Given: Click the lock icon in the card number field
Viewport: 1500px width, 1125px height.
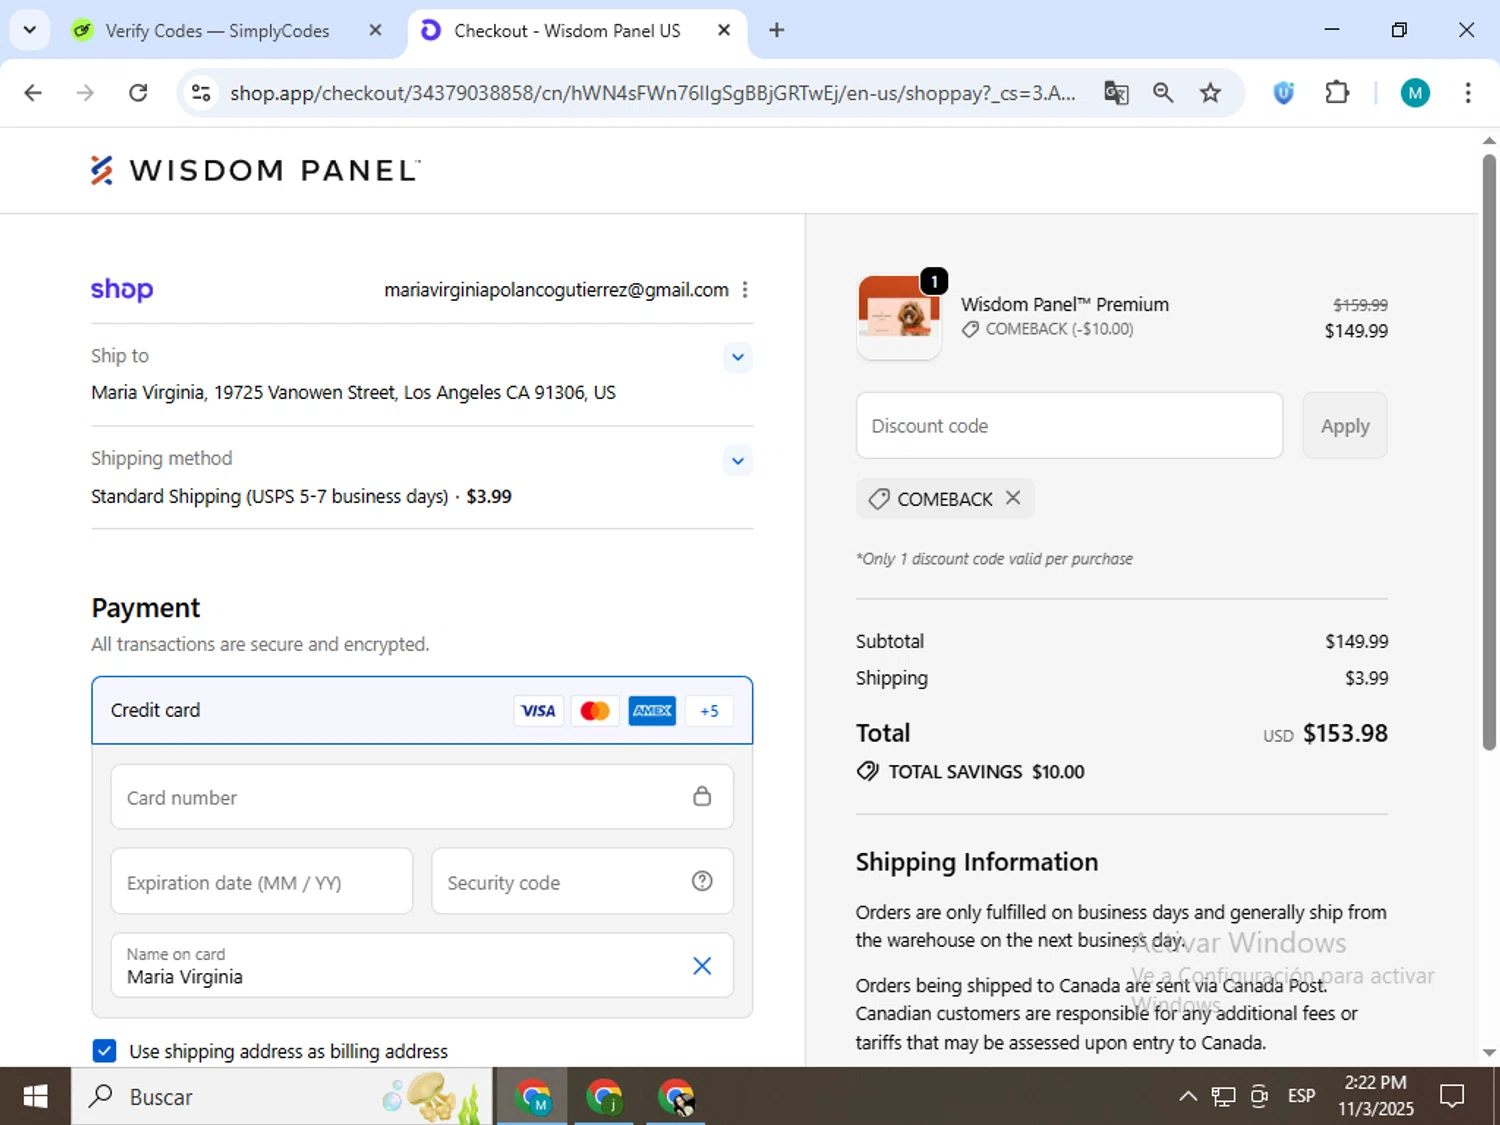Looking at the screenshot, I should click(x=702, y=796).
